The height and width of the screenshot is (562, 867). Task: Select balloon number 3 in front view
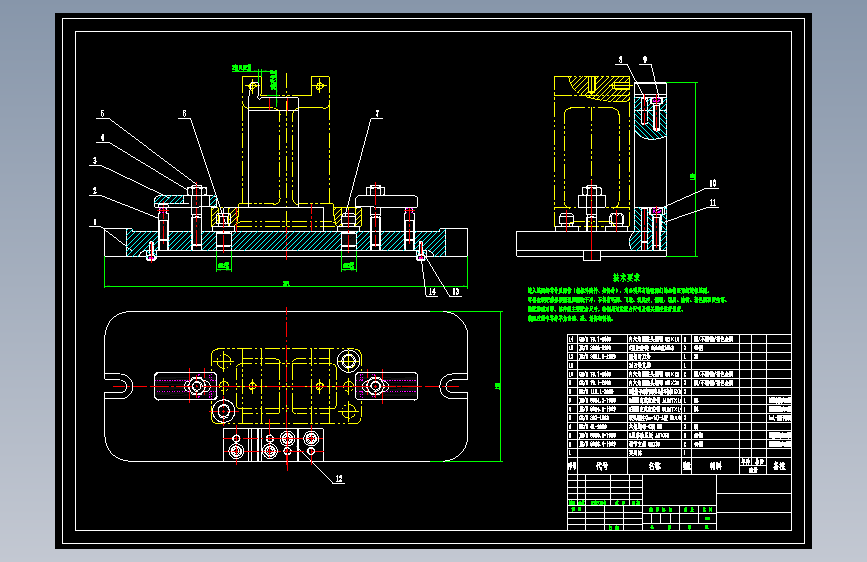pos(95,160)
